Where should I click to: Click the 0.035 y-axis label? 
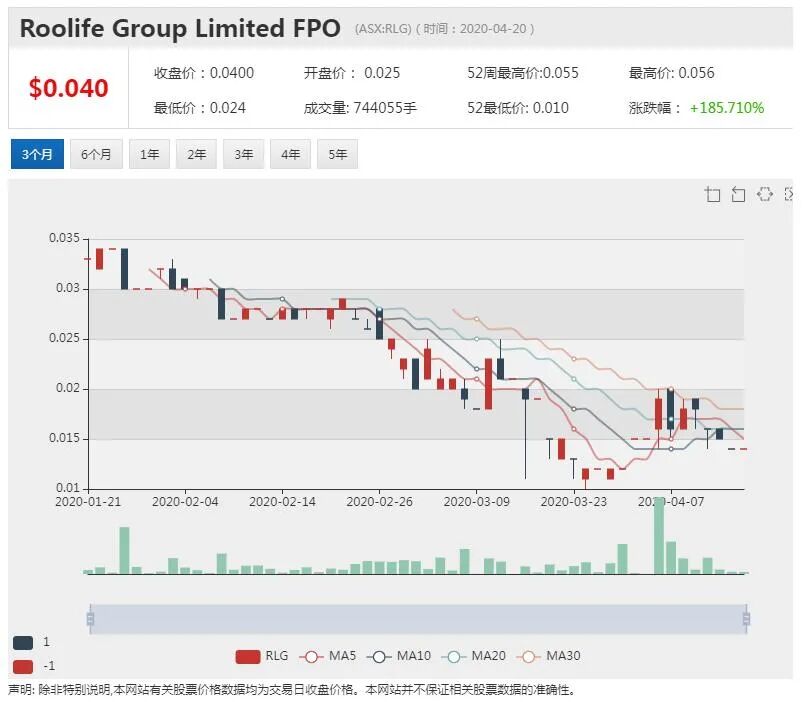(64, 238)
